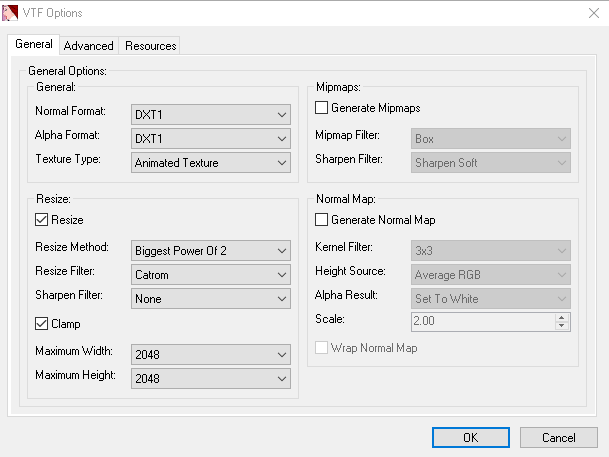This screenshot has width=609, height=457.
Task: Switch to the Advanced tab
Action: pyautogui.click(x=89, y=46)
